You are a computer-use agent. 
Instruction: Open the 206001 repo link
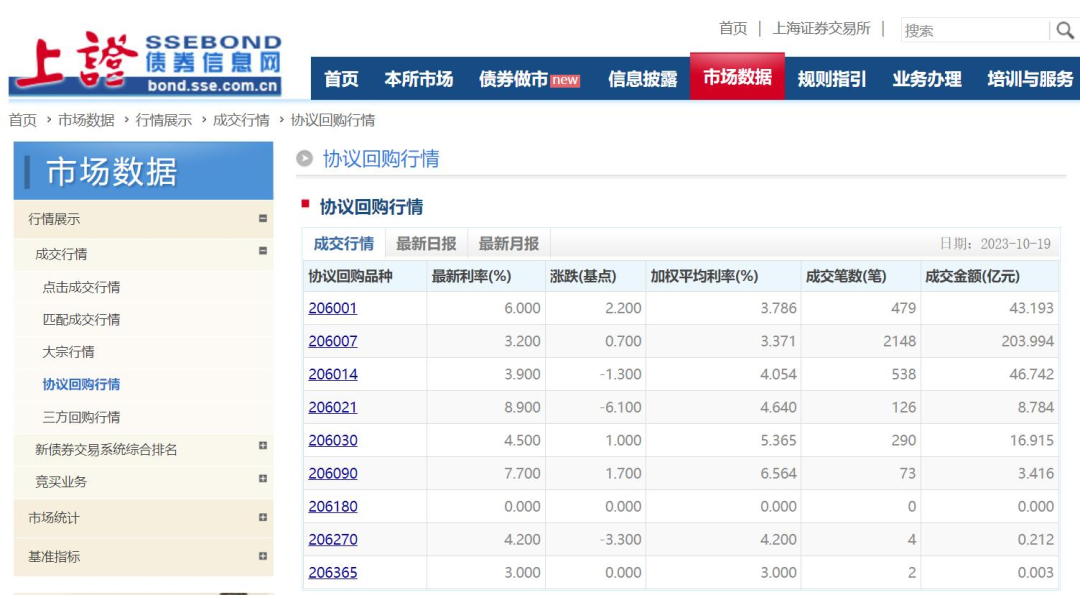(333, 308)
